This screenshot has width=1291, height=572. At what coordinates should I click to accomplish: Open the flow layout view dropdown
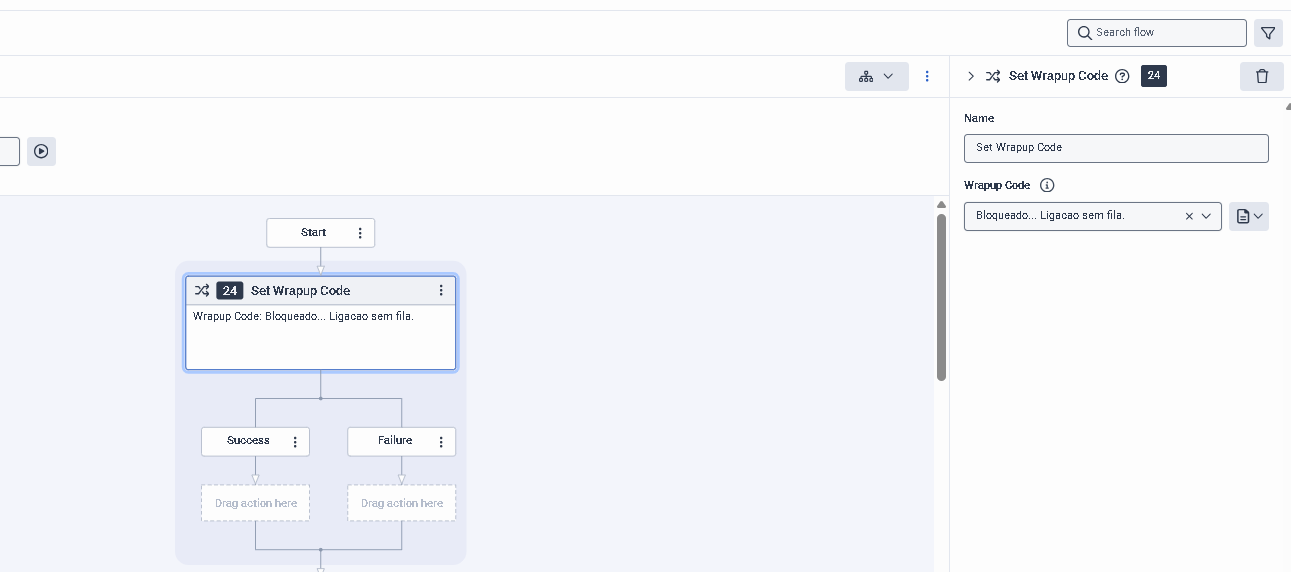[x=876, y=76]
